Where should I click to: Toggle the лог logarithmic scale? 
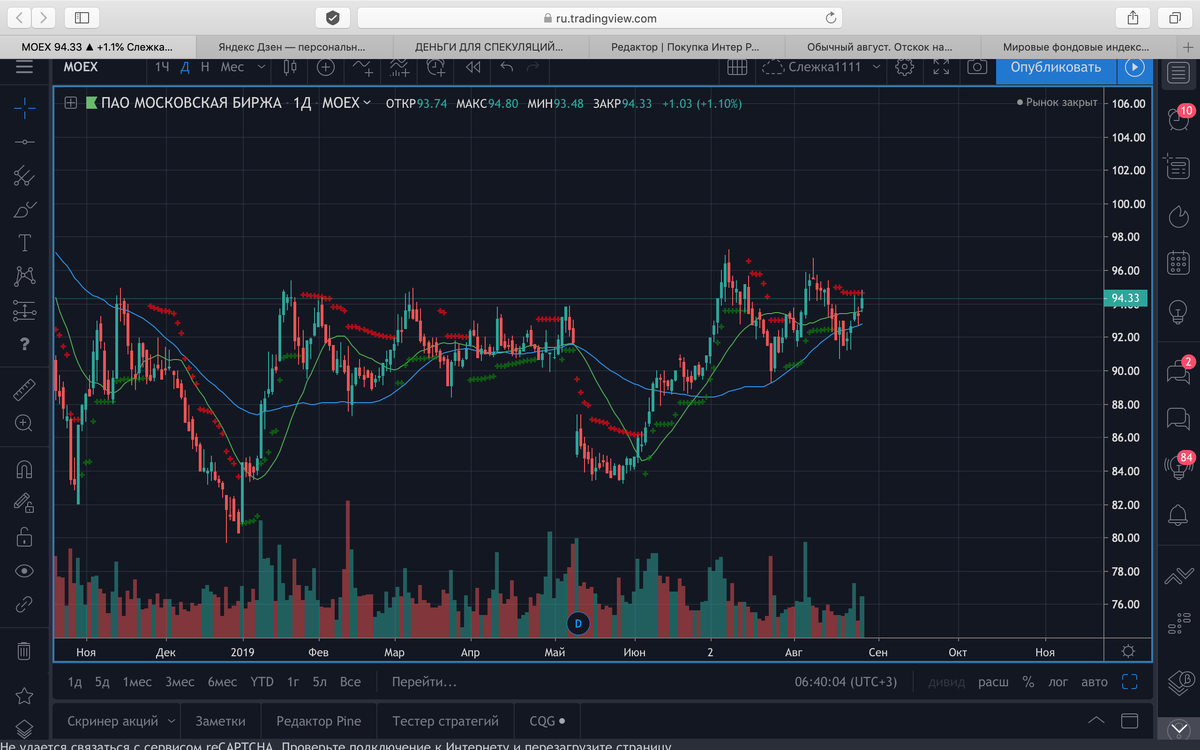(x=1058, y=682)
